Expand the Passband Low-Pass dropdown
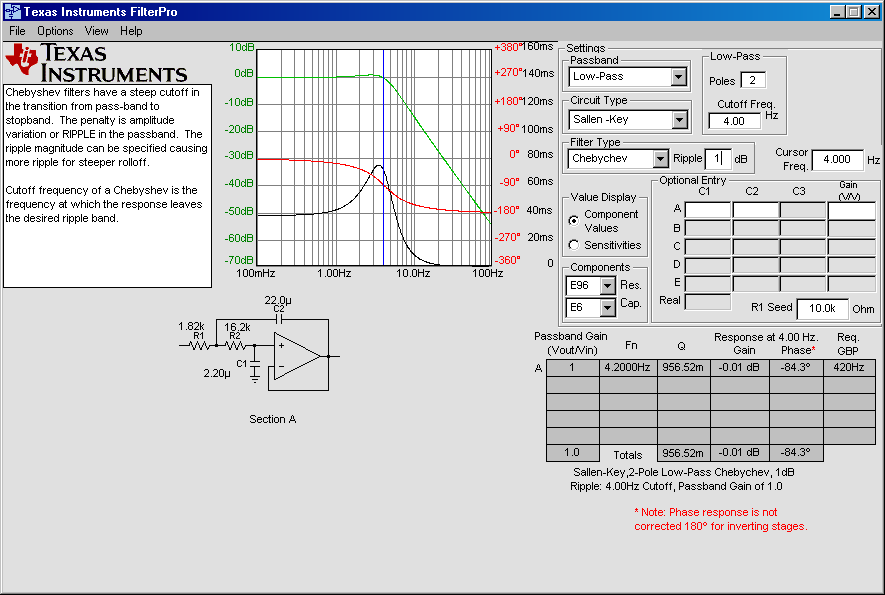 [679, 77]
